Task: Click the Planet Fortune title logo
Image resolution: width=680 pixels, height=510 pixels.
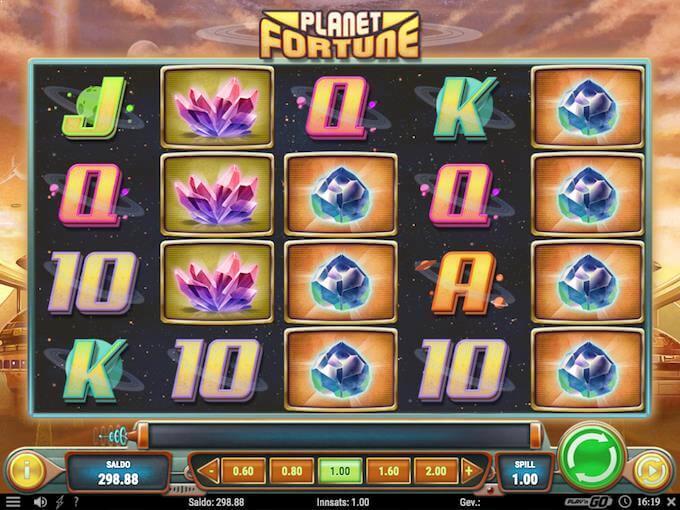Action: [340, 35]
